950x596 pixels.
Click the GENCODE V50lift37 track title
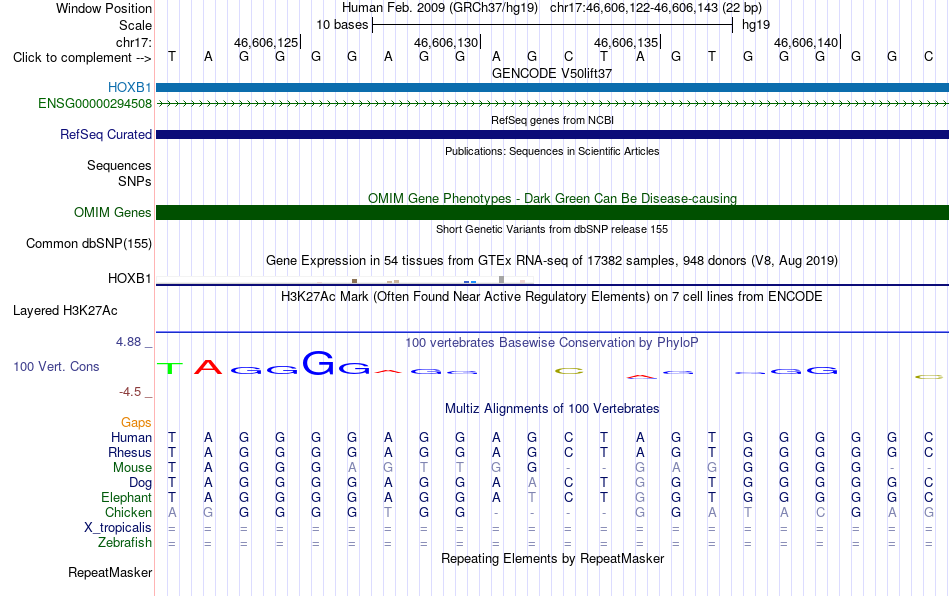[x=552, y=73]
